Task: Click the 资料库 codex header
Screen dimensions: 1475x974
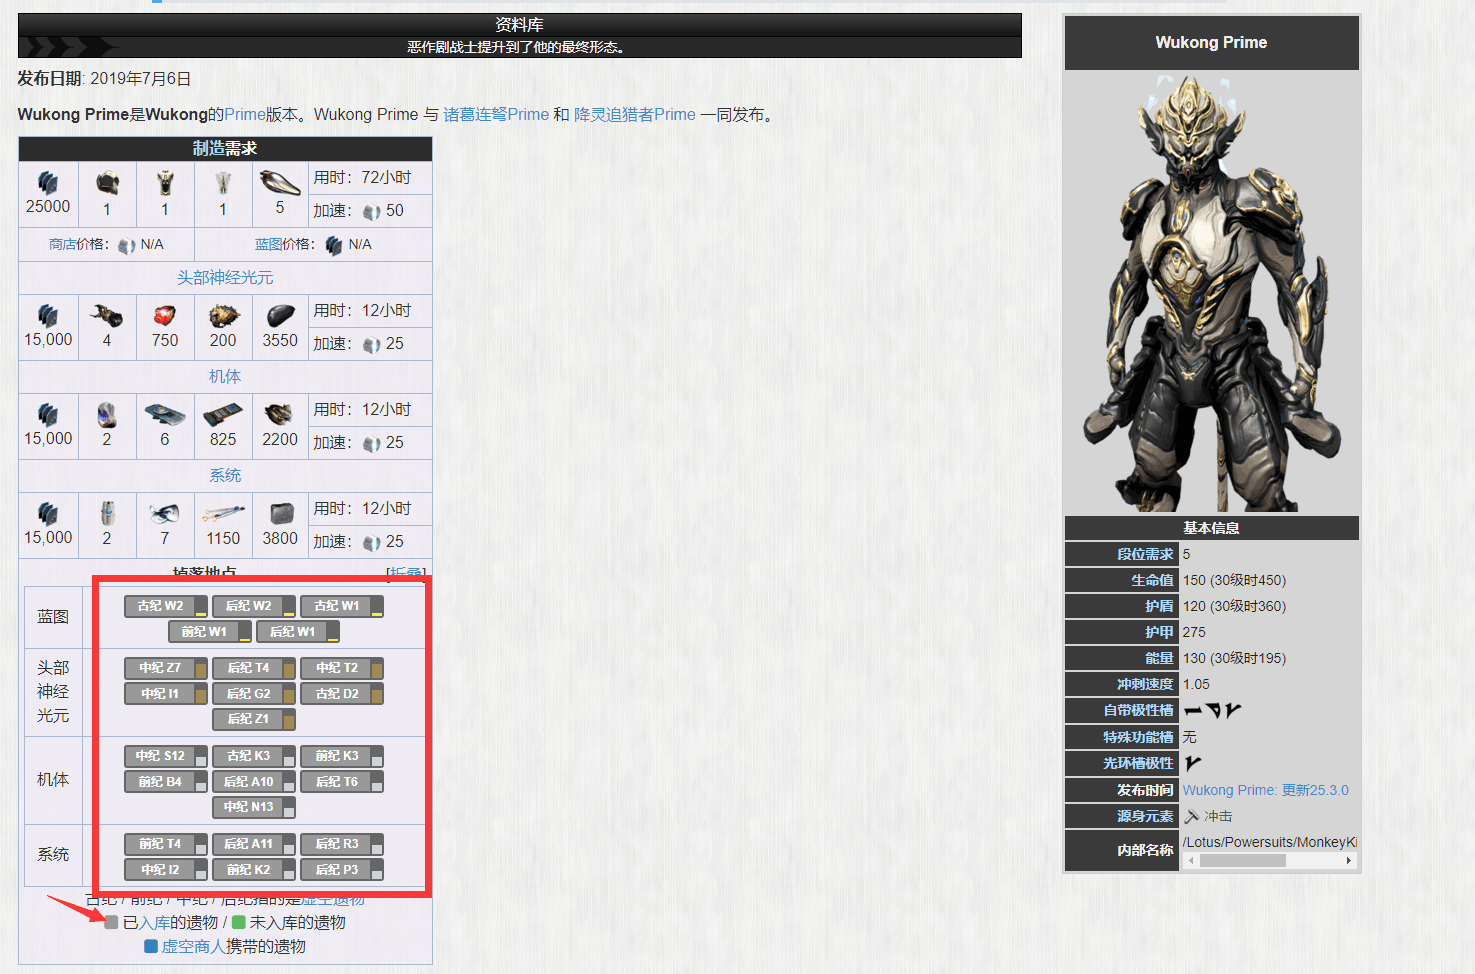Action: pos(520,25)
